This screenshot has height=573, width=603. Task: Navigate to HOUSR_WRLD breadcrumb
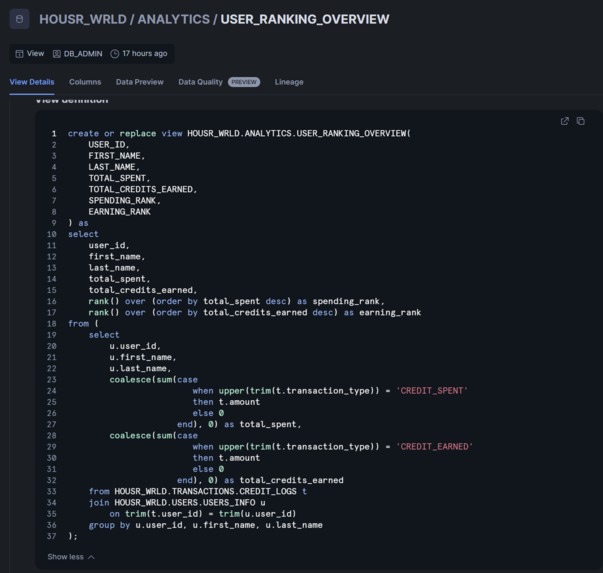point(83,19)
